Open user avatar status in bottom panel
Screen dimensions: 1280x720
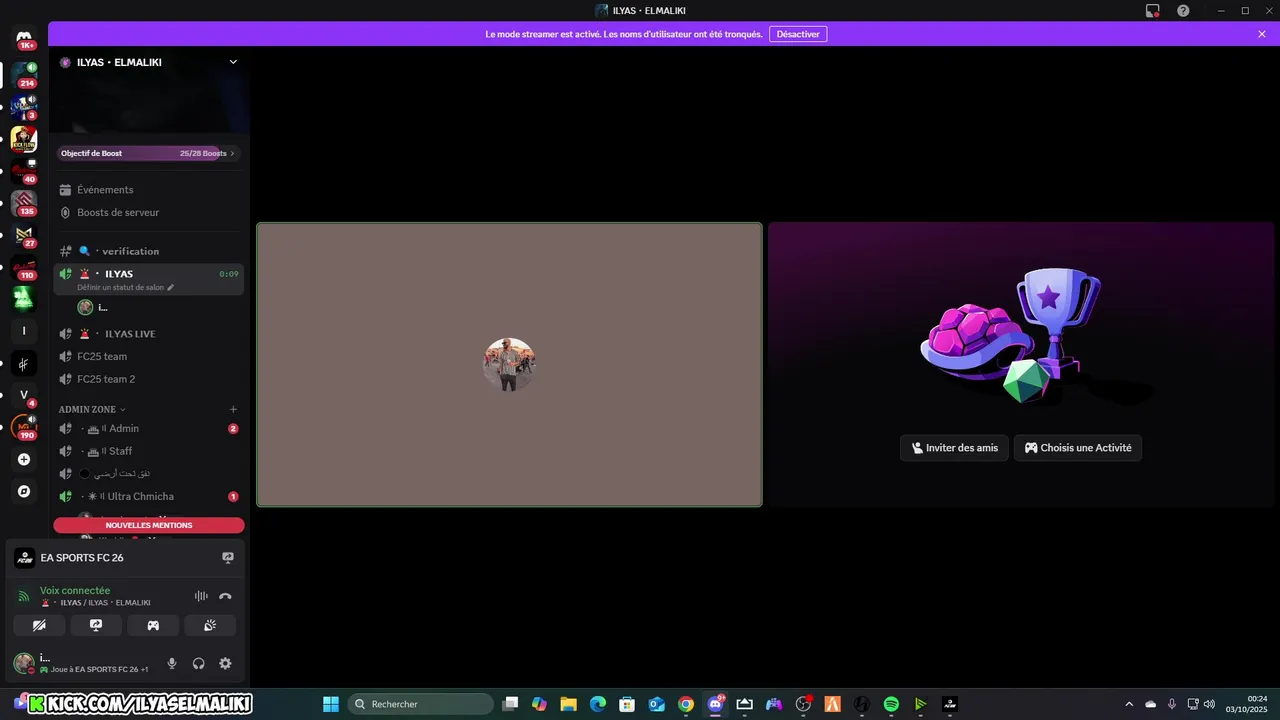coord(24,663)
